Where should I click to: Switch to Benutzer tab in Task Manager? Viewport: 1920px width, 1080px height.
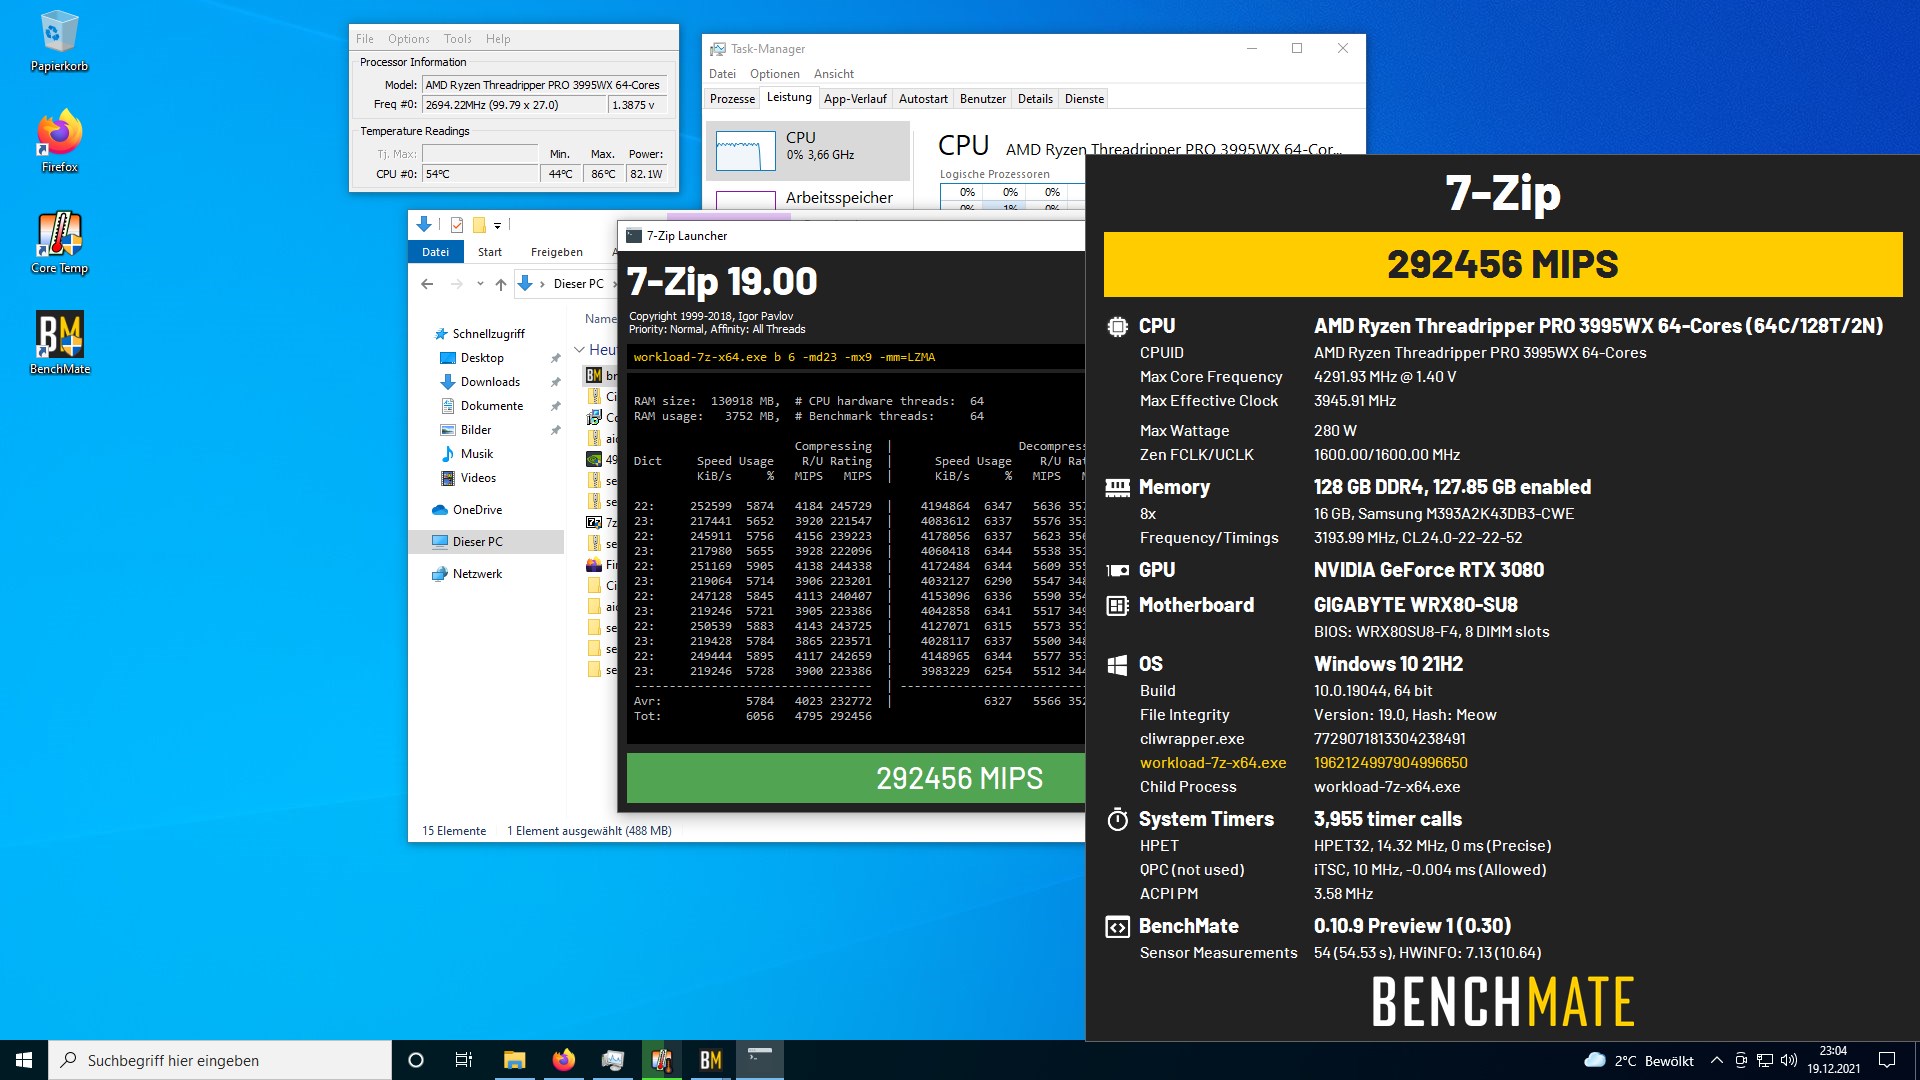(983, 99)
